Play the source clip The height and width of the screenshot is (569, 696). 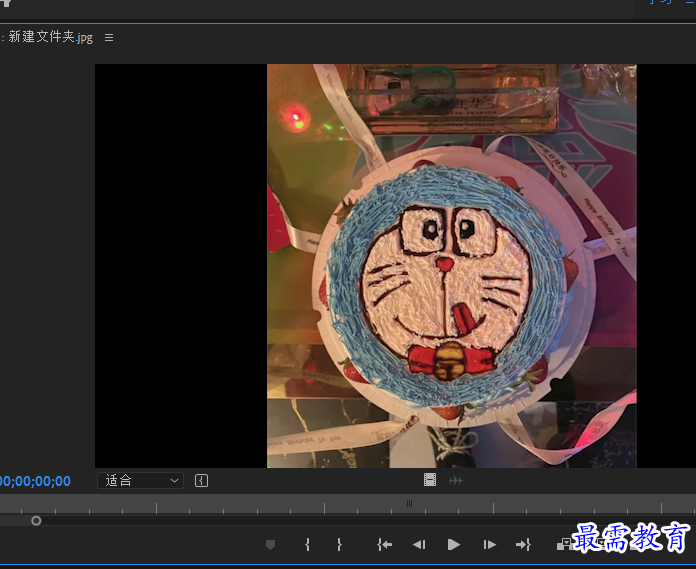click(x=453, y=544)
